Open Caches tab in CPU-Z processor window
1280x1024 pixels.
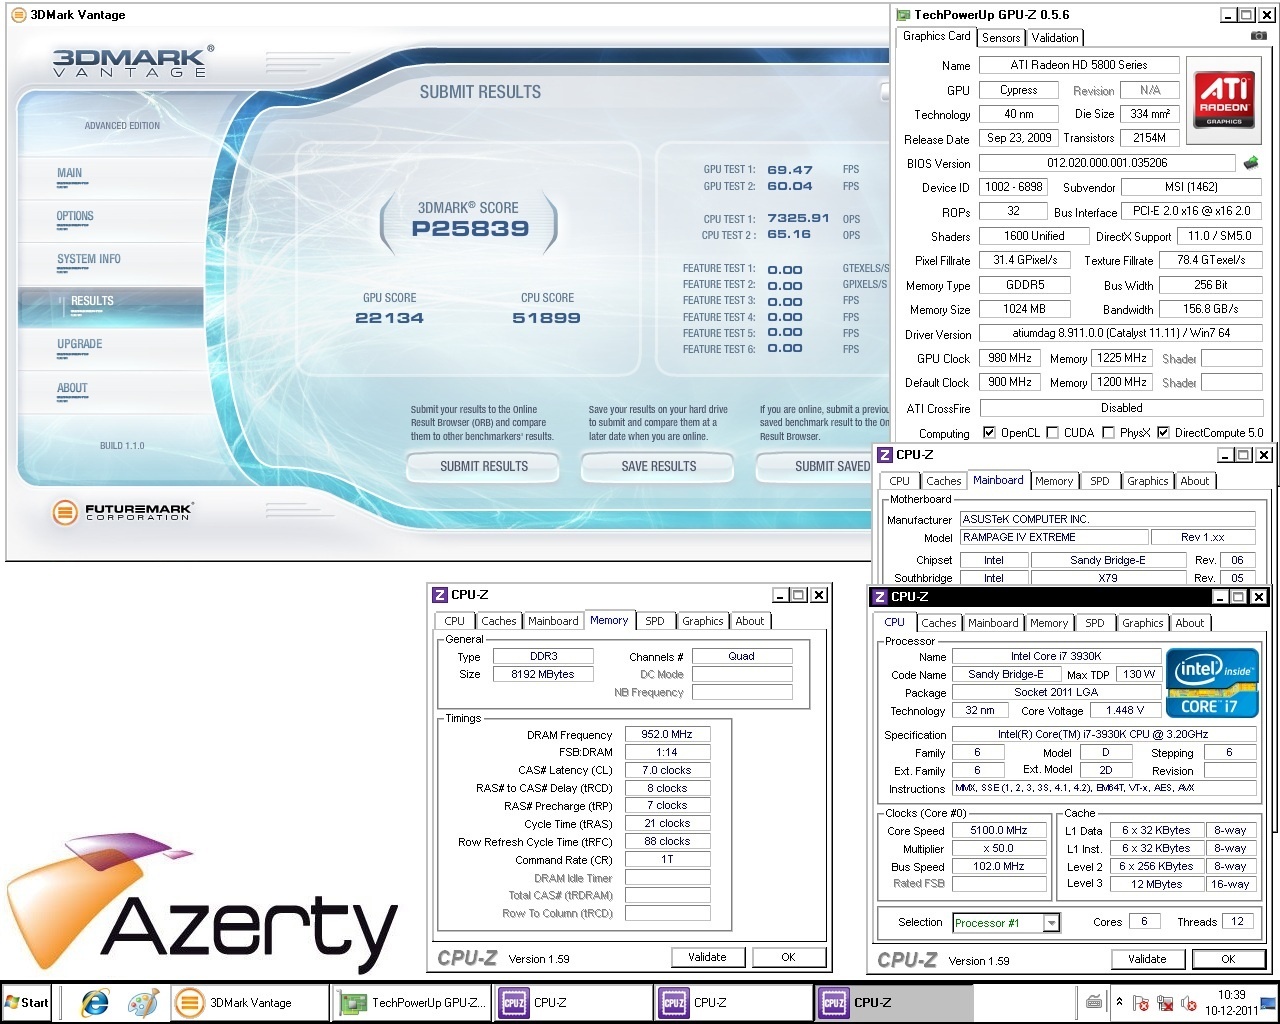[939, 623]
